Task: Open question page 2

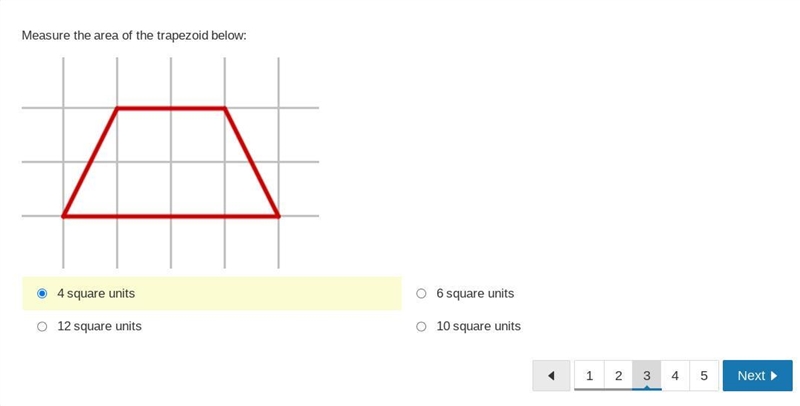Action: pyautogui.click(x=618, y=376)
